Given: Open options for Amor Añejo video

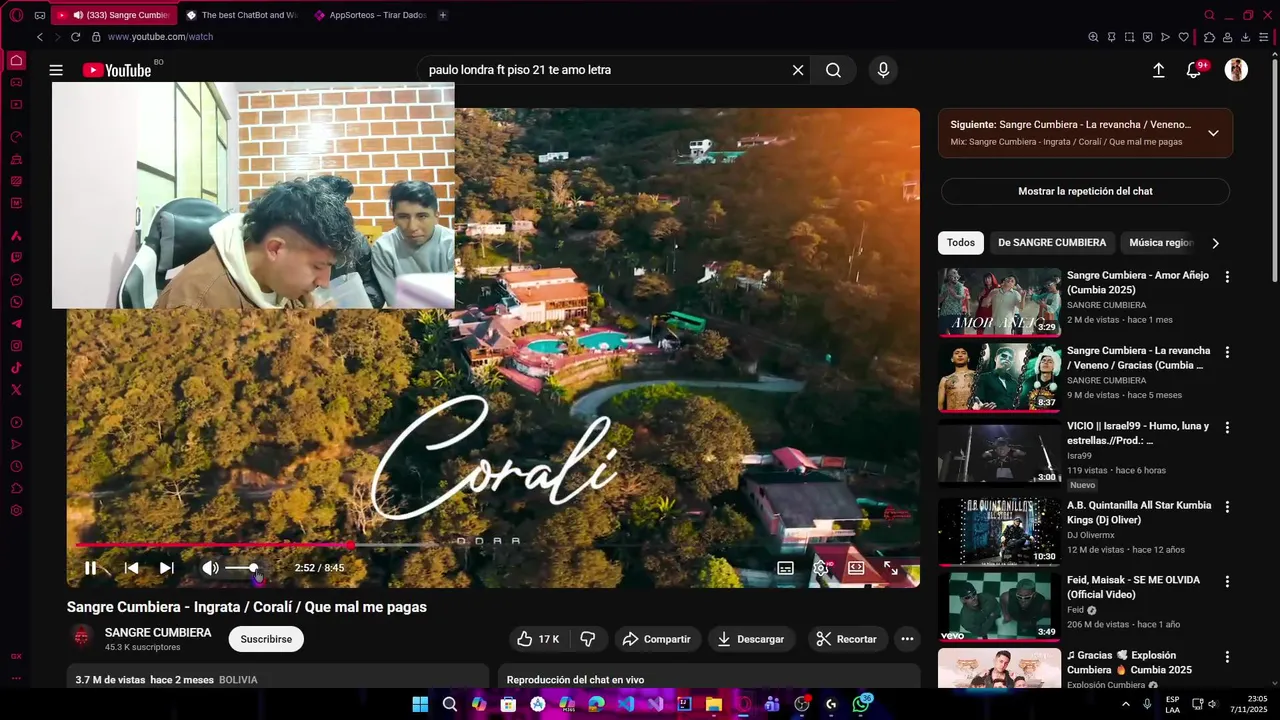Looking at the screenshot, I should point(1227,277).
